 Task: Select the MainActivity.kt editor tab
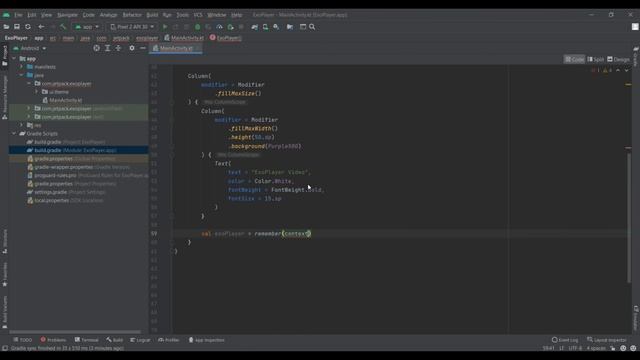(176, 48)
